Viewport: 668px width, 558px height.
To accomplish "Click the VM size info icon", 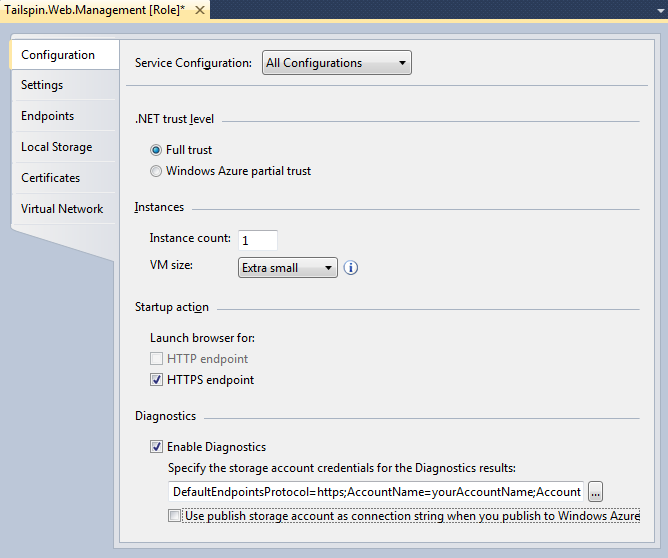I will [351, 267].
